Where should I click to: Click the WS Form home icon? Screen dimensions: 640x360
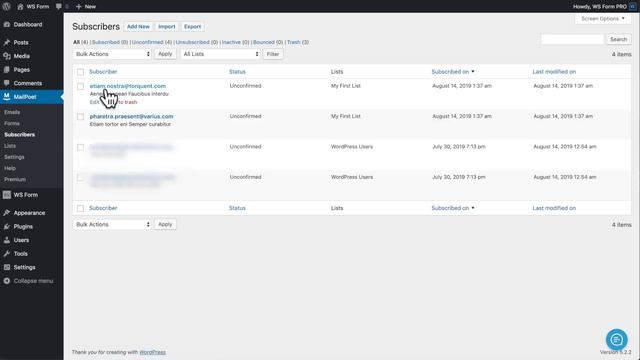point(20,7)
